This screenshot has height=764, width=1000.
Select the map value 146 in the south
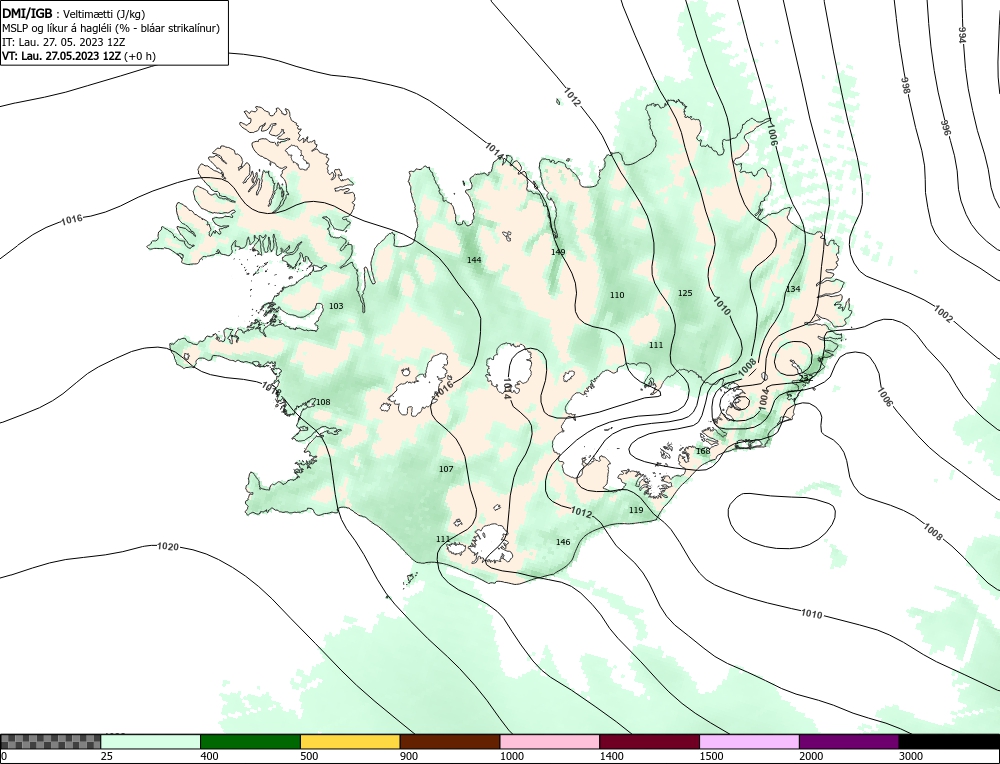click(x=562, y=542)
